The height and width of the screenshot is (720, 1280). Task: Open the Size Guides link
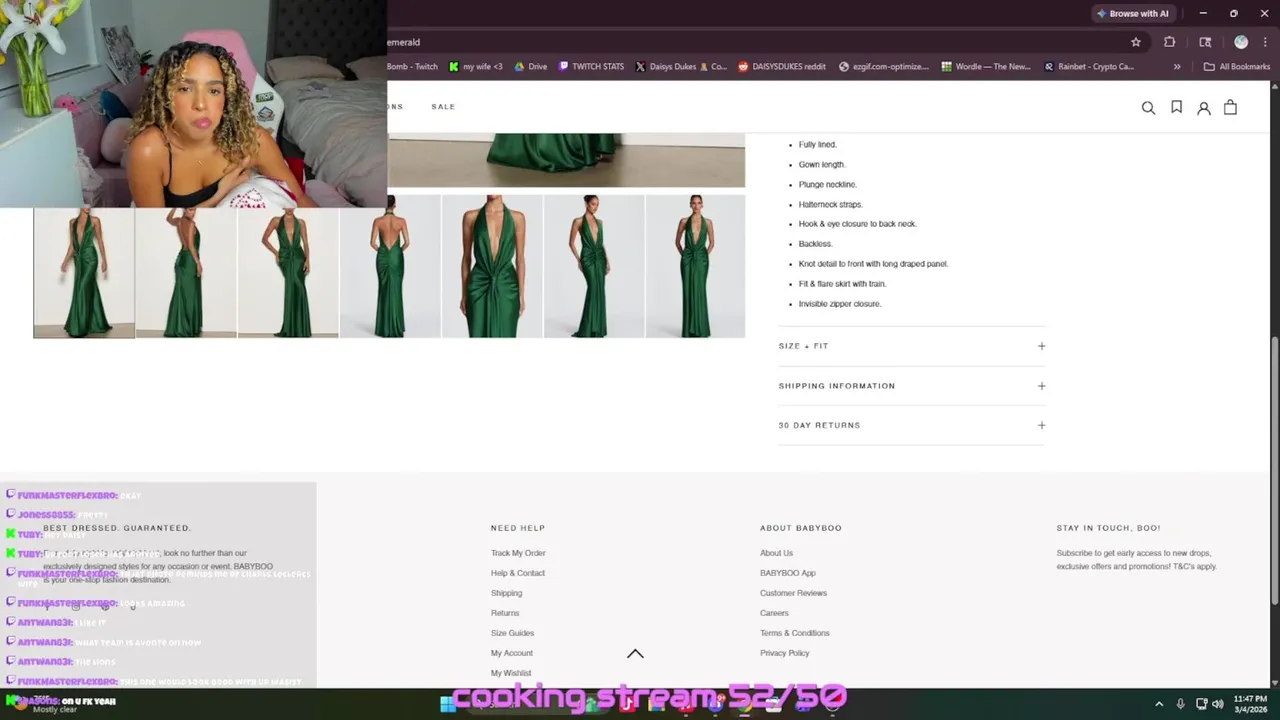coord(512,633)
